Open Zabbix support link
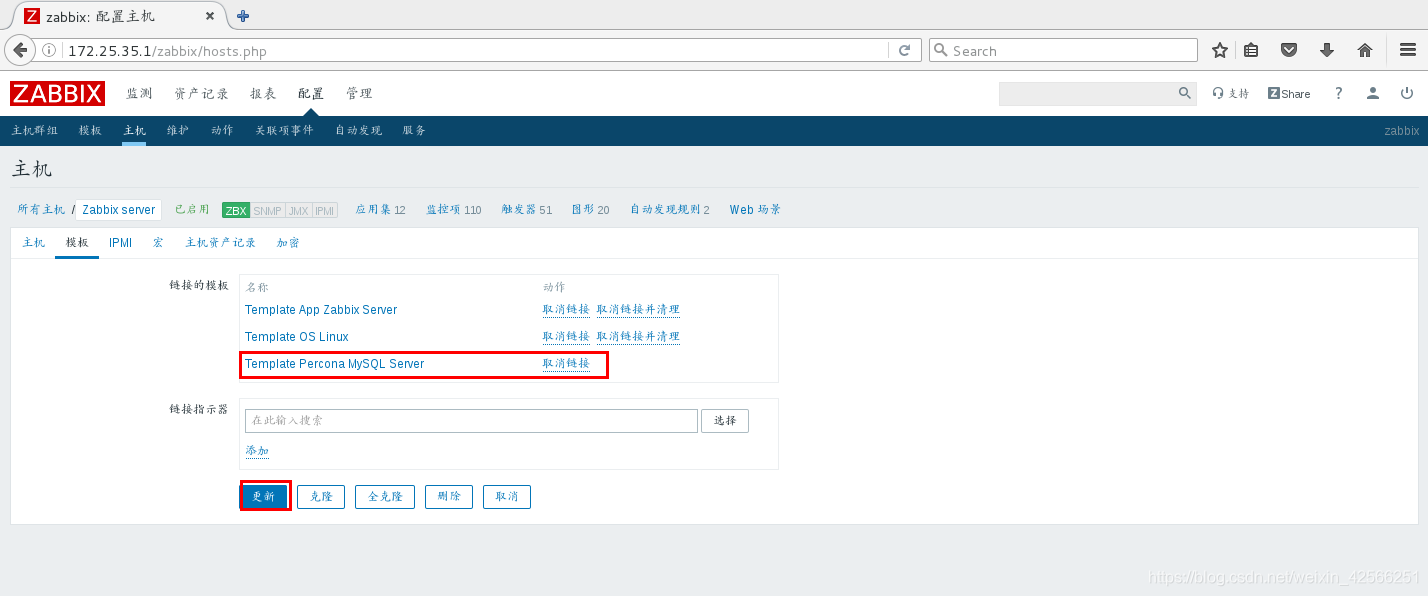Image resolution: width=1428 pixels, height=596 pixels. pos(1230,93)
